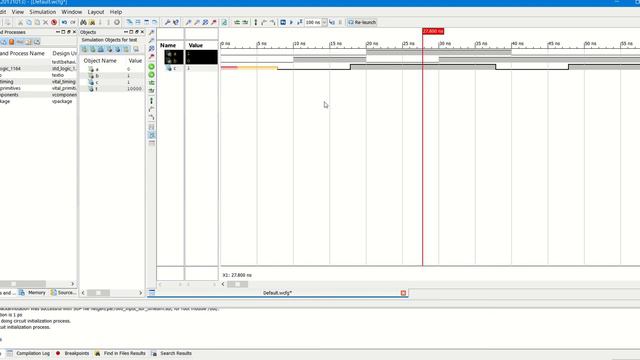The width and height of the screenshot is (640, 360).
Task: Click the Paste icon in main toolbar
Action: (x=37, y=22)
